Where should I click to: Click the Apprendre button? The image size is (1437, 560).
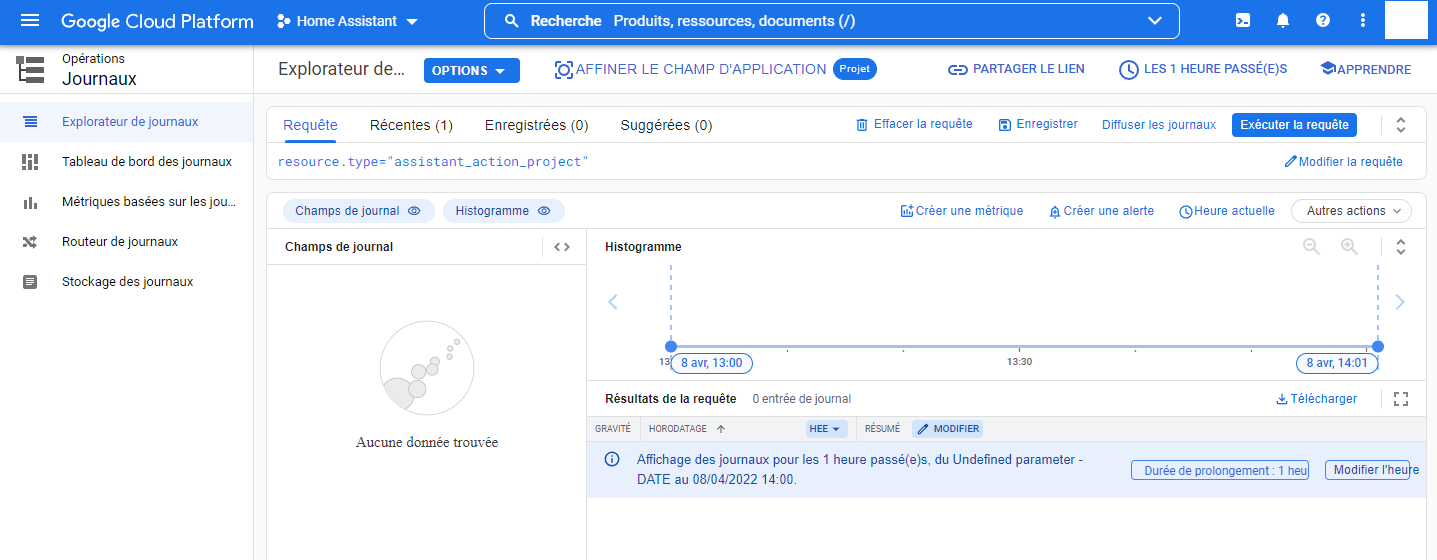(x=1365, y=70)
